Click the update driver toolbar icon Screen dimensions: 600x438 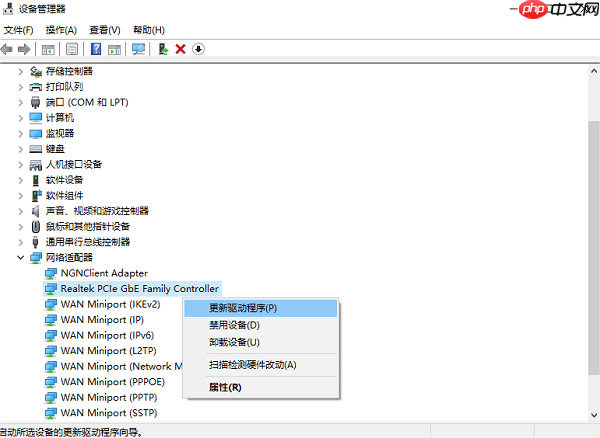pyautogui.click(x=163, y=49)
